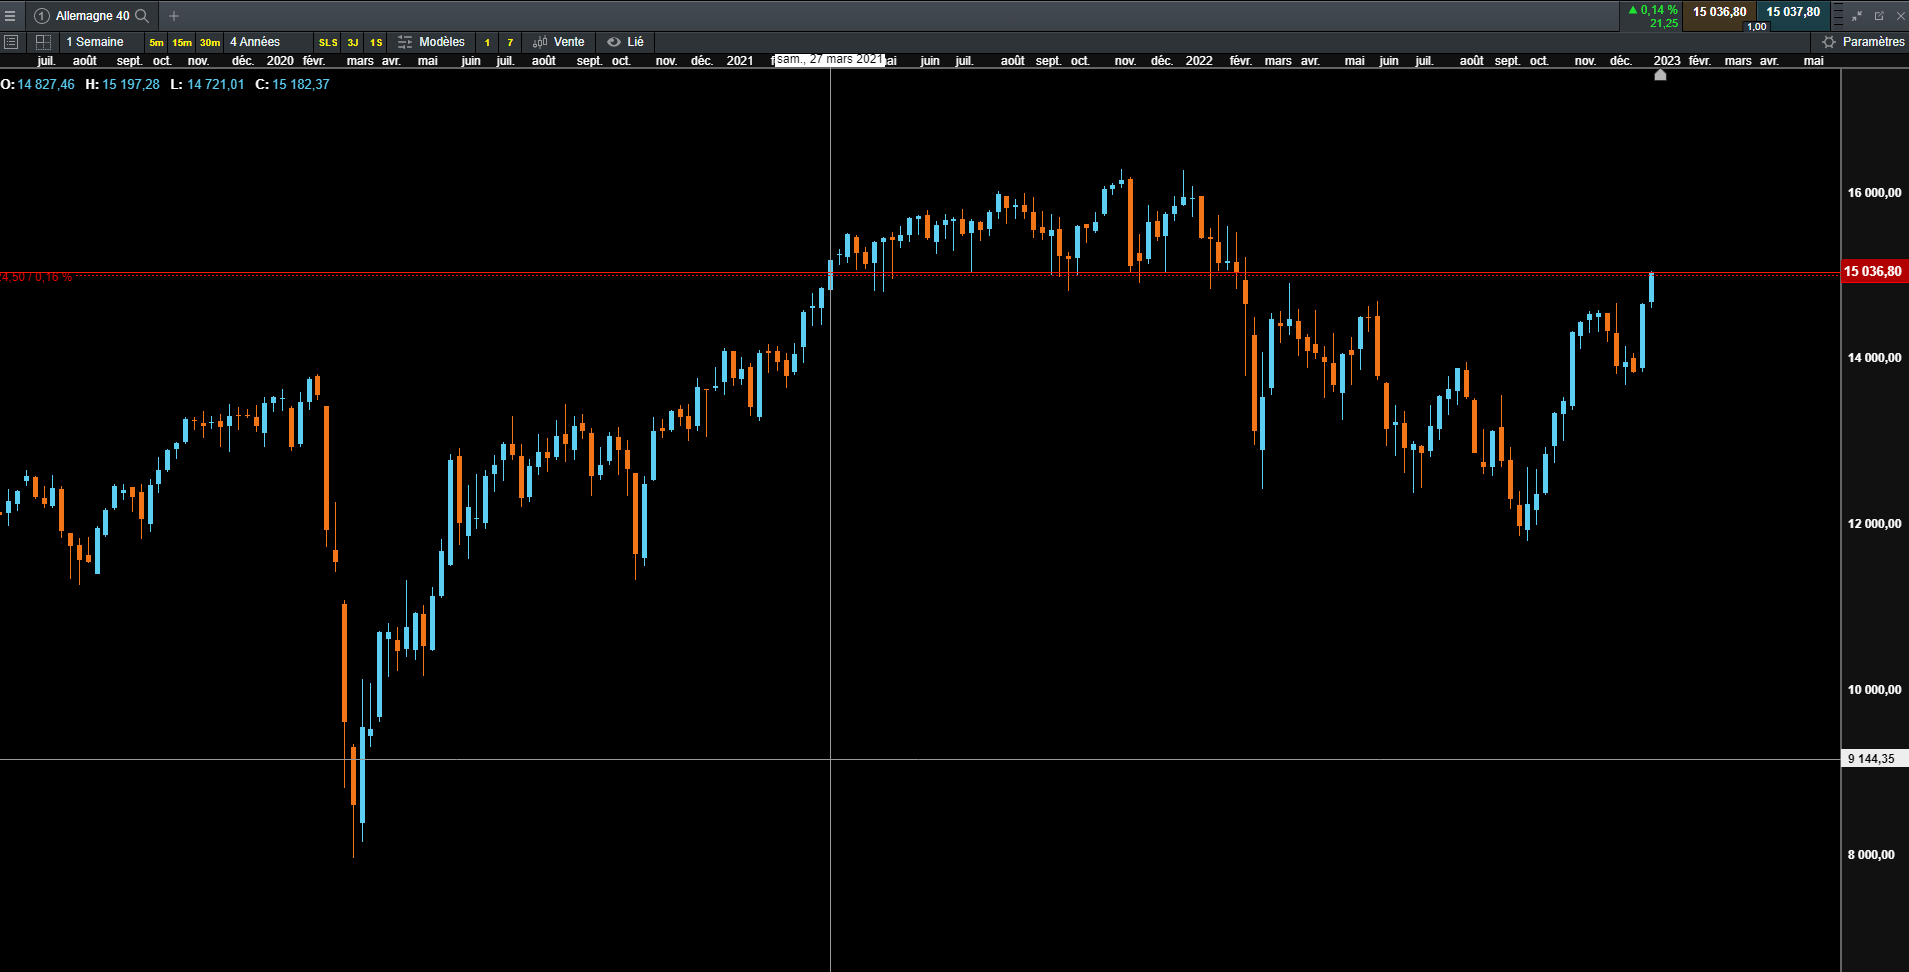This screenshot has height=972, width=1909.
Task: Open the price depth ladder icon
Action: point(1838,16)
